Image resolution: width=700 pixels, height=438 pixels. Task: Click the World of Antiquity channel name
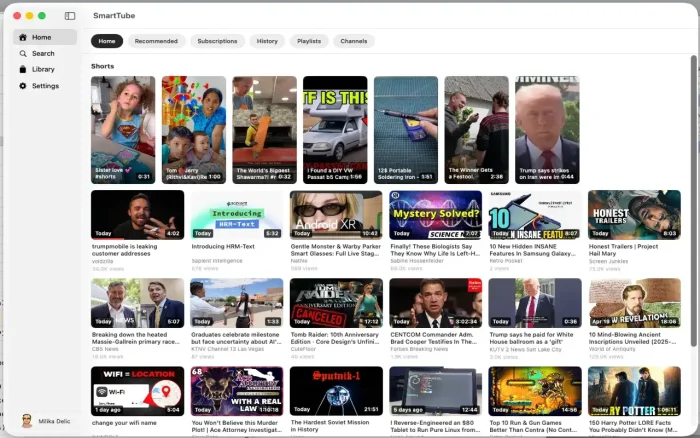(x=612, y=349)
